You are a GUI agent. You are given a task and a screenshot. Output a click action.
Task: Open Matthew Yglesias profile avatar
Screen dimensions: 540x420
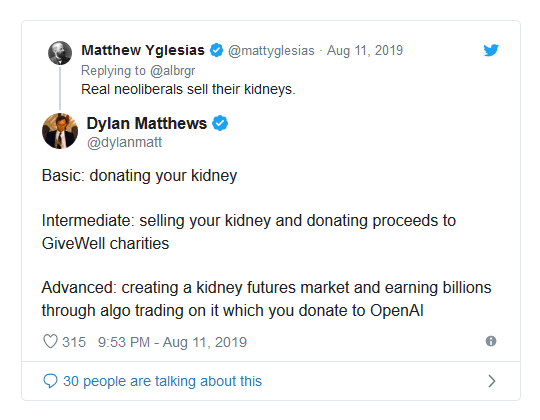click(60, 53)
